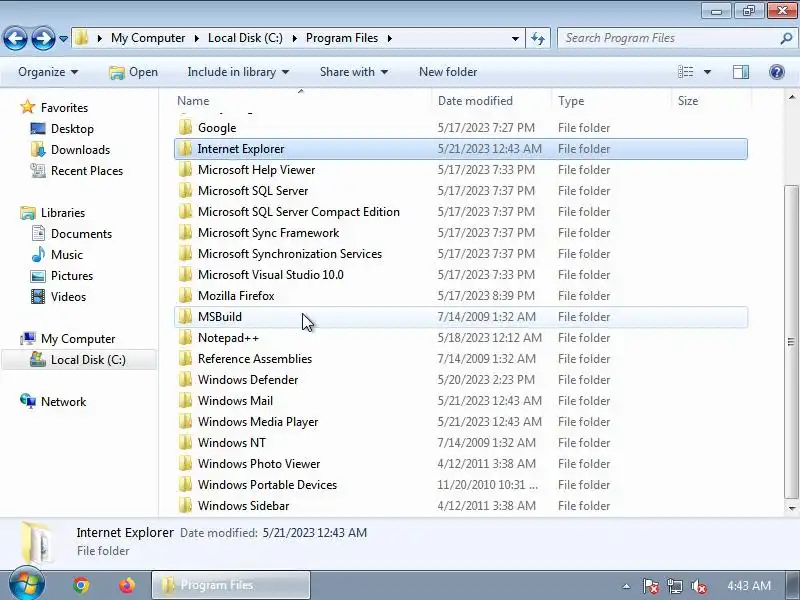This screenshot has height=600, width=800.
Task: Launch Google Chrome from the taskbar
Action: (x=81, y=585)
